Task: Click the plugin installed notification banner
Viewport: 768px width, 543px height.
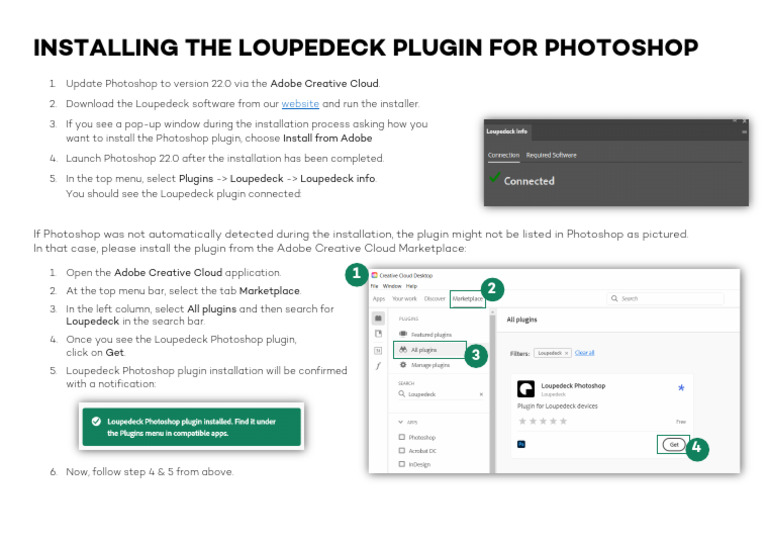Action: pos(192,427)
